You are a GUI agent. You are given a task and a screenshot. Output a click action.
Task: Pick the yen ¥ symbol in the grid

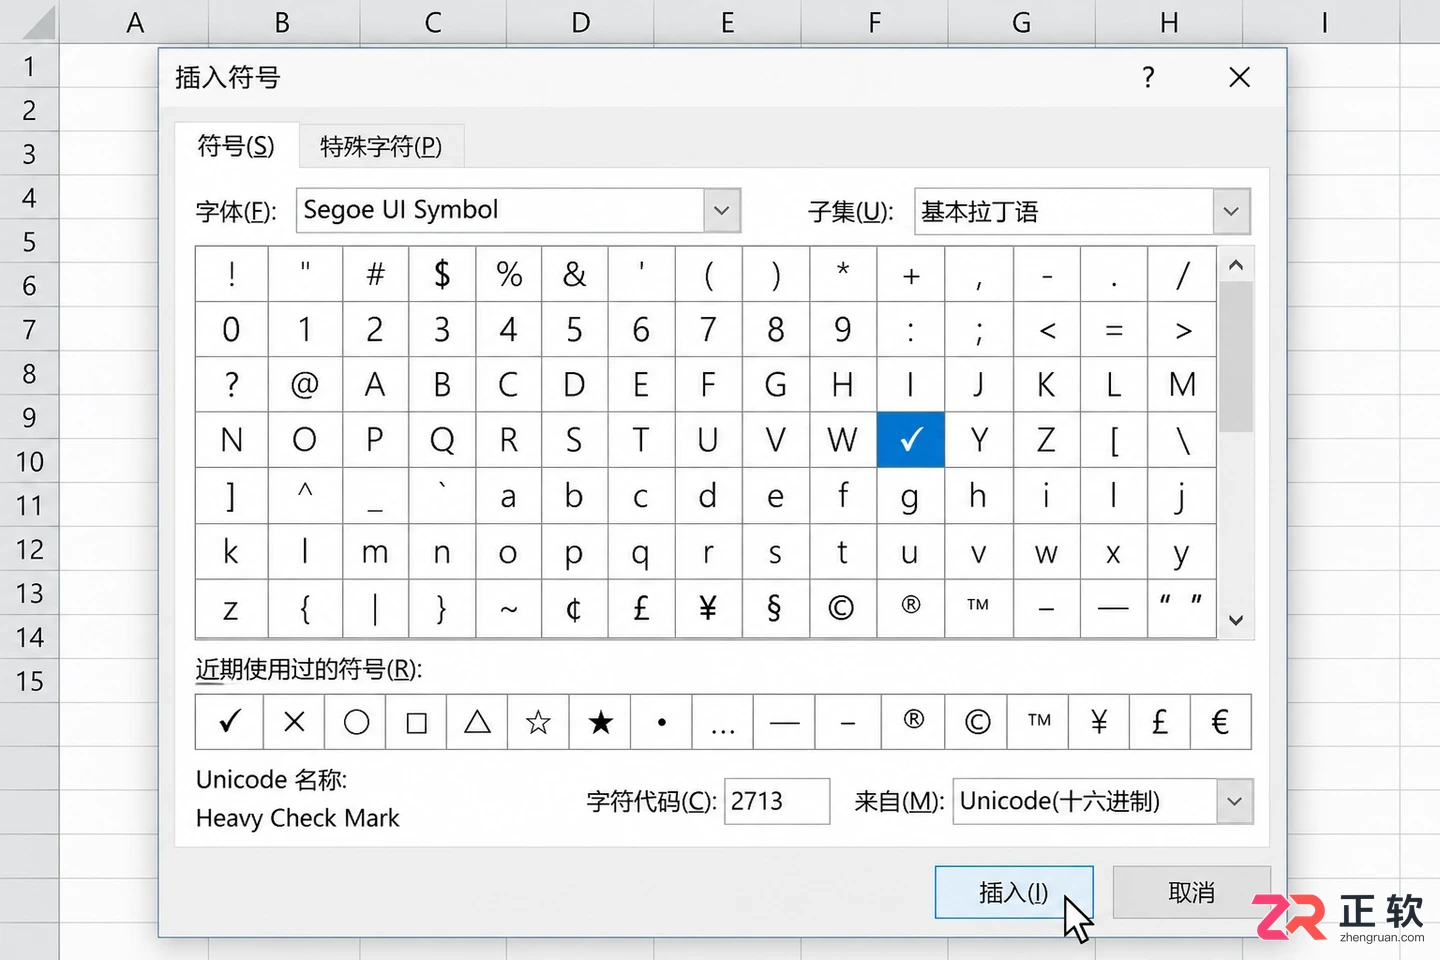708,607
